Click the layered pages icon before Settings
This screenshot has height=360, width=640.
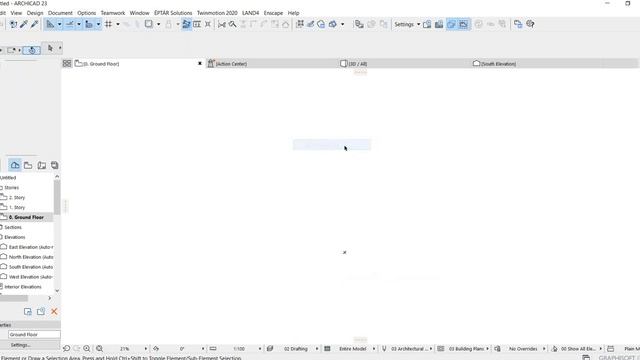coord(359,24)
